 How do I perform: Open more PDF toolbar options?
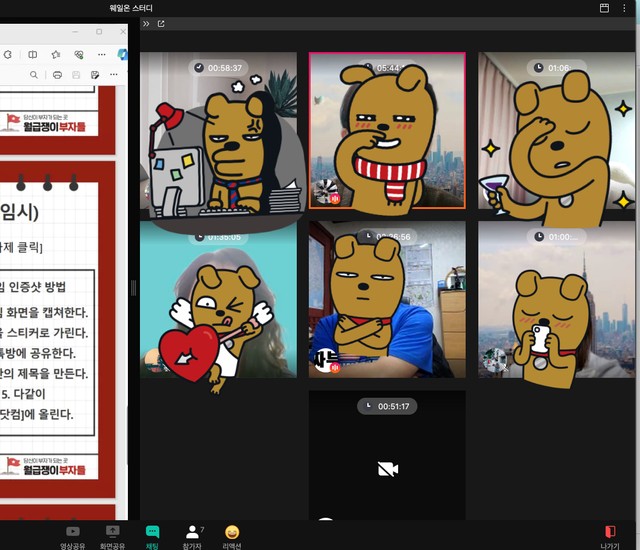(114, 75)
